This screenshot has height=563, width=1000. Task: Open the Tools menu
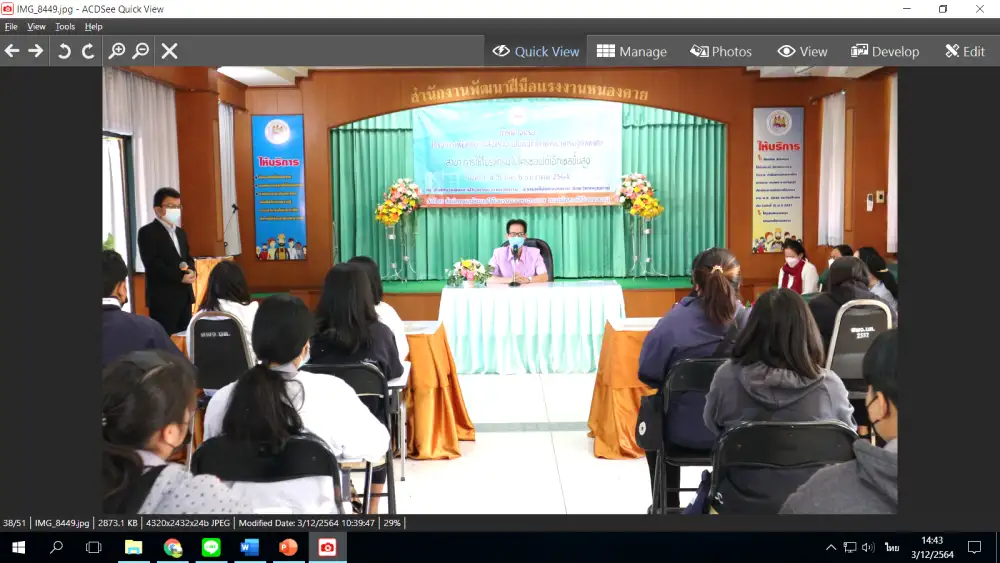(x=65, y=27)
